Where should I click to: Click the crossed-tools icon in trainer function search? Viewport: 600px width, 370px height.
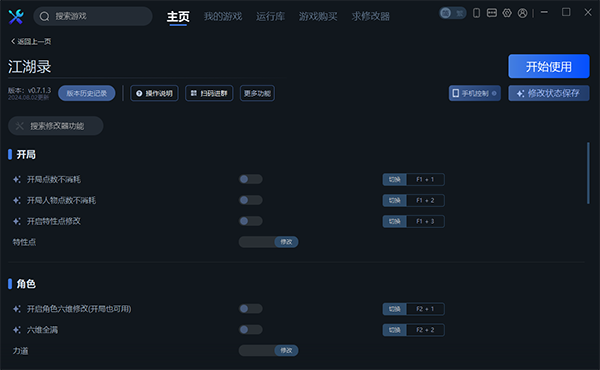tap(20, 126)
